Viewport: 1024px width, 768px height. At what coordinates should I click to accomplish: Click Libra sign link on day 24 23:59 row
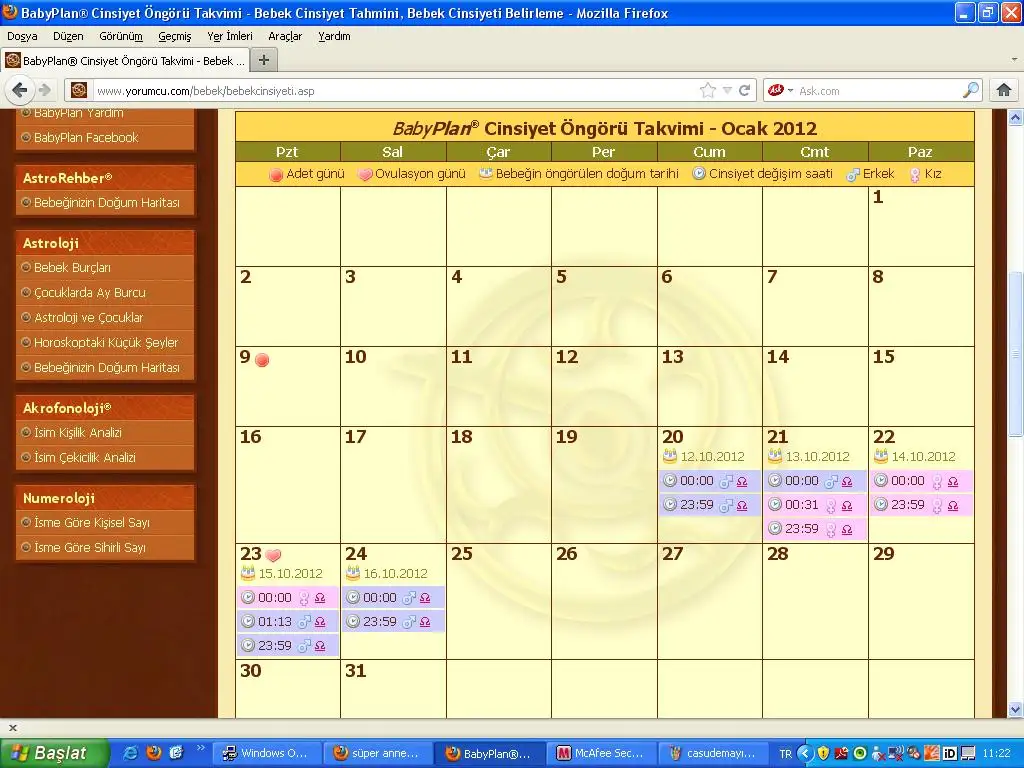425,622
